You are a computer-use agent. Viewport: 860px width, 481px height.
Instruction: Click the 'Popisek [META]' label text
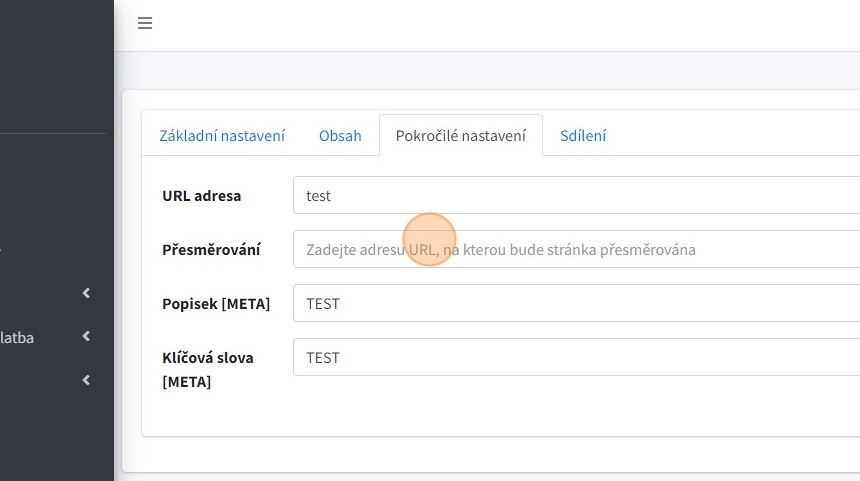tap(216, 304)
